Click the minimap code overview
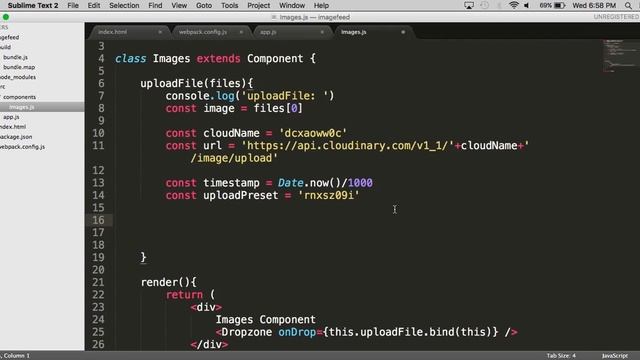The width and height of the screenshot is (640, 360). pos(620,56)
